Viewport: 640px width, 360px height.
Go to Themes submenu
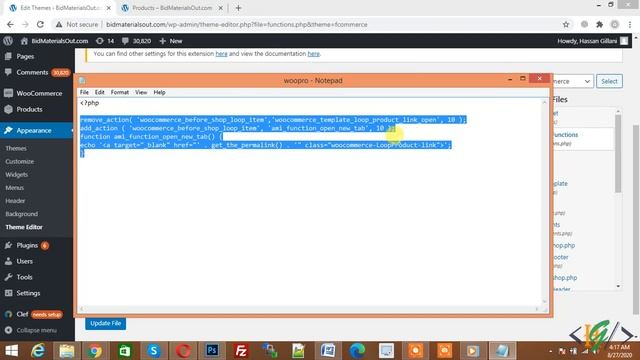point(16,148)
